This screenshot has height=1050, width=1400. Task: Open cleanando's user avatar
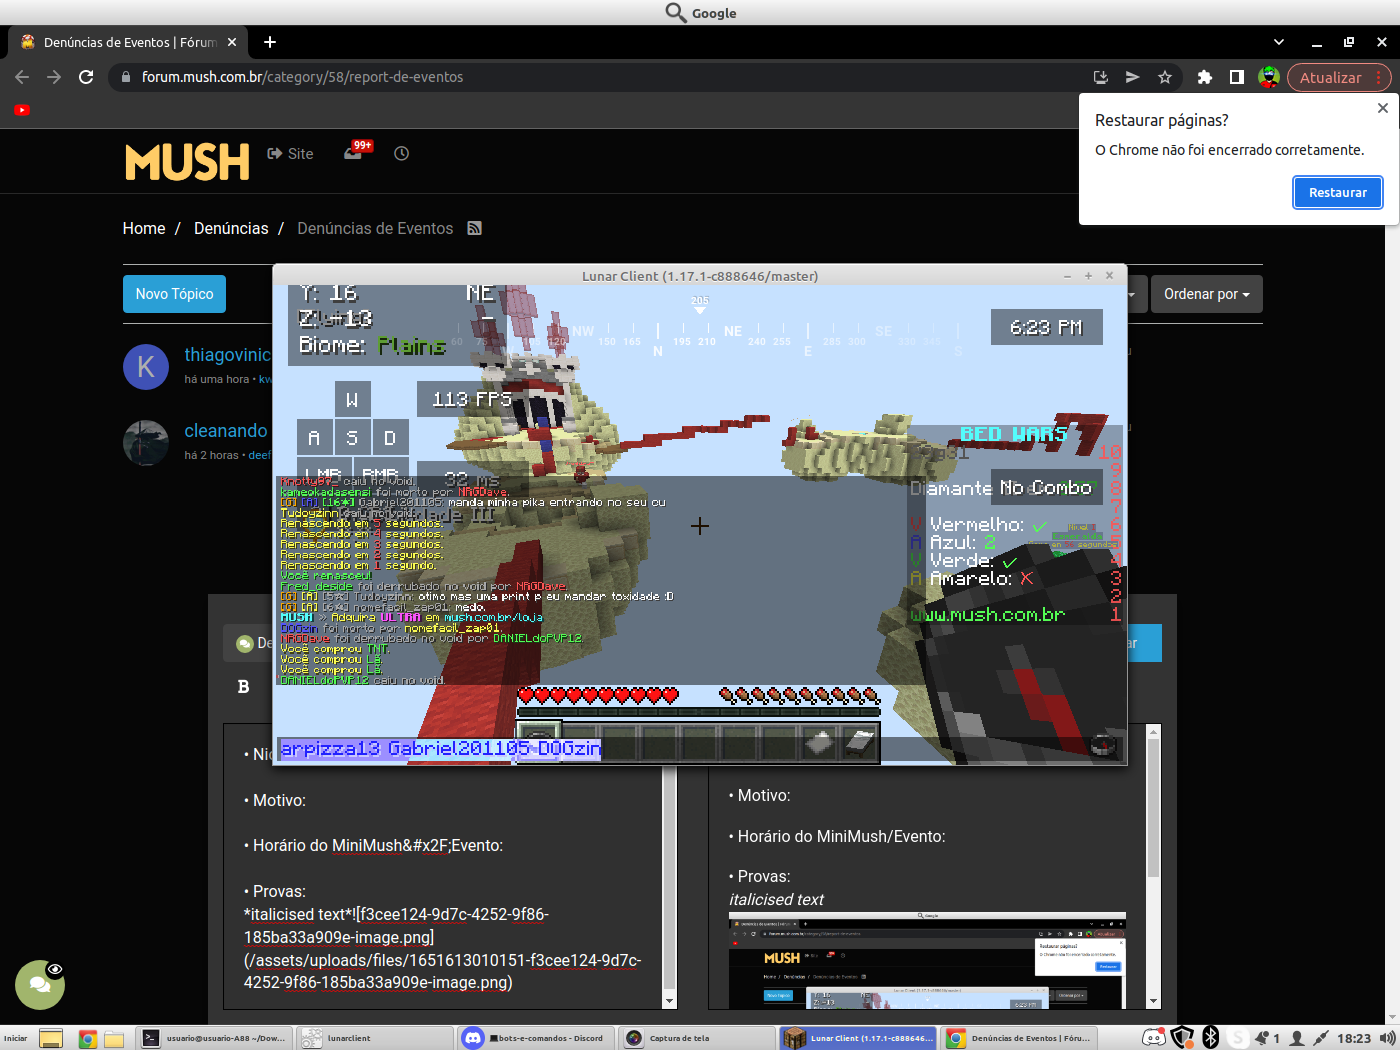[x=146, y=443]
